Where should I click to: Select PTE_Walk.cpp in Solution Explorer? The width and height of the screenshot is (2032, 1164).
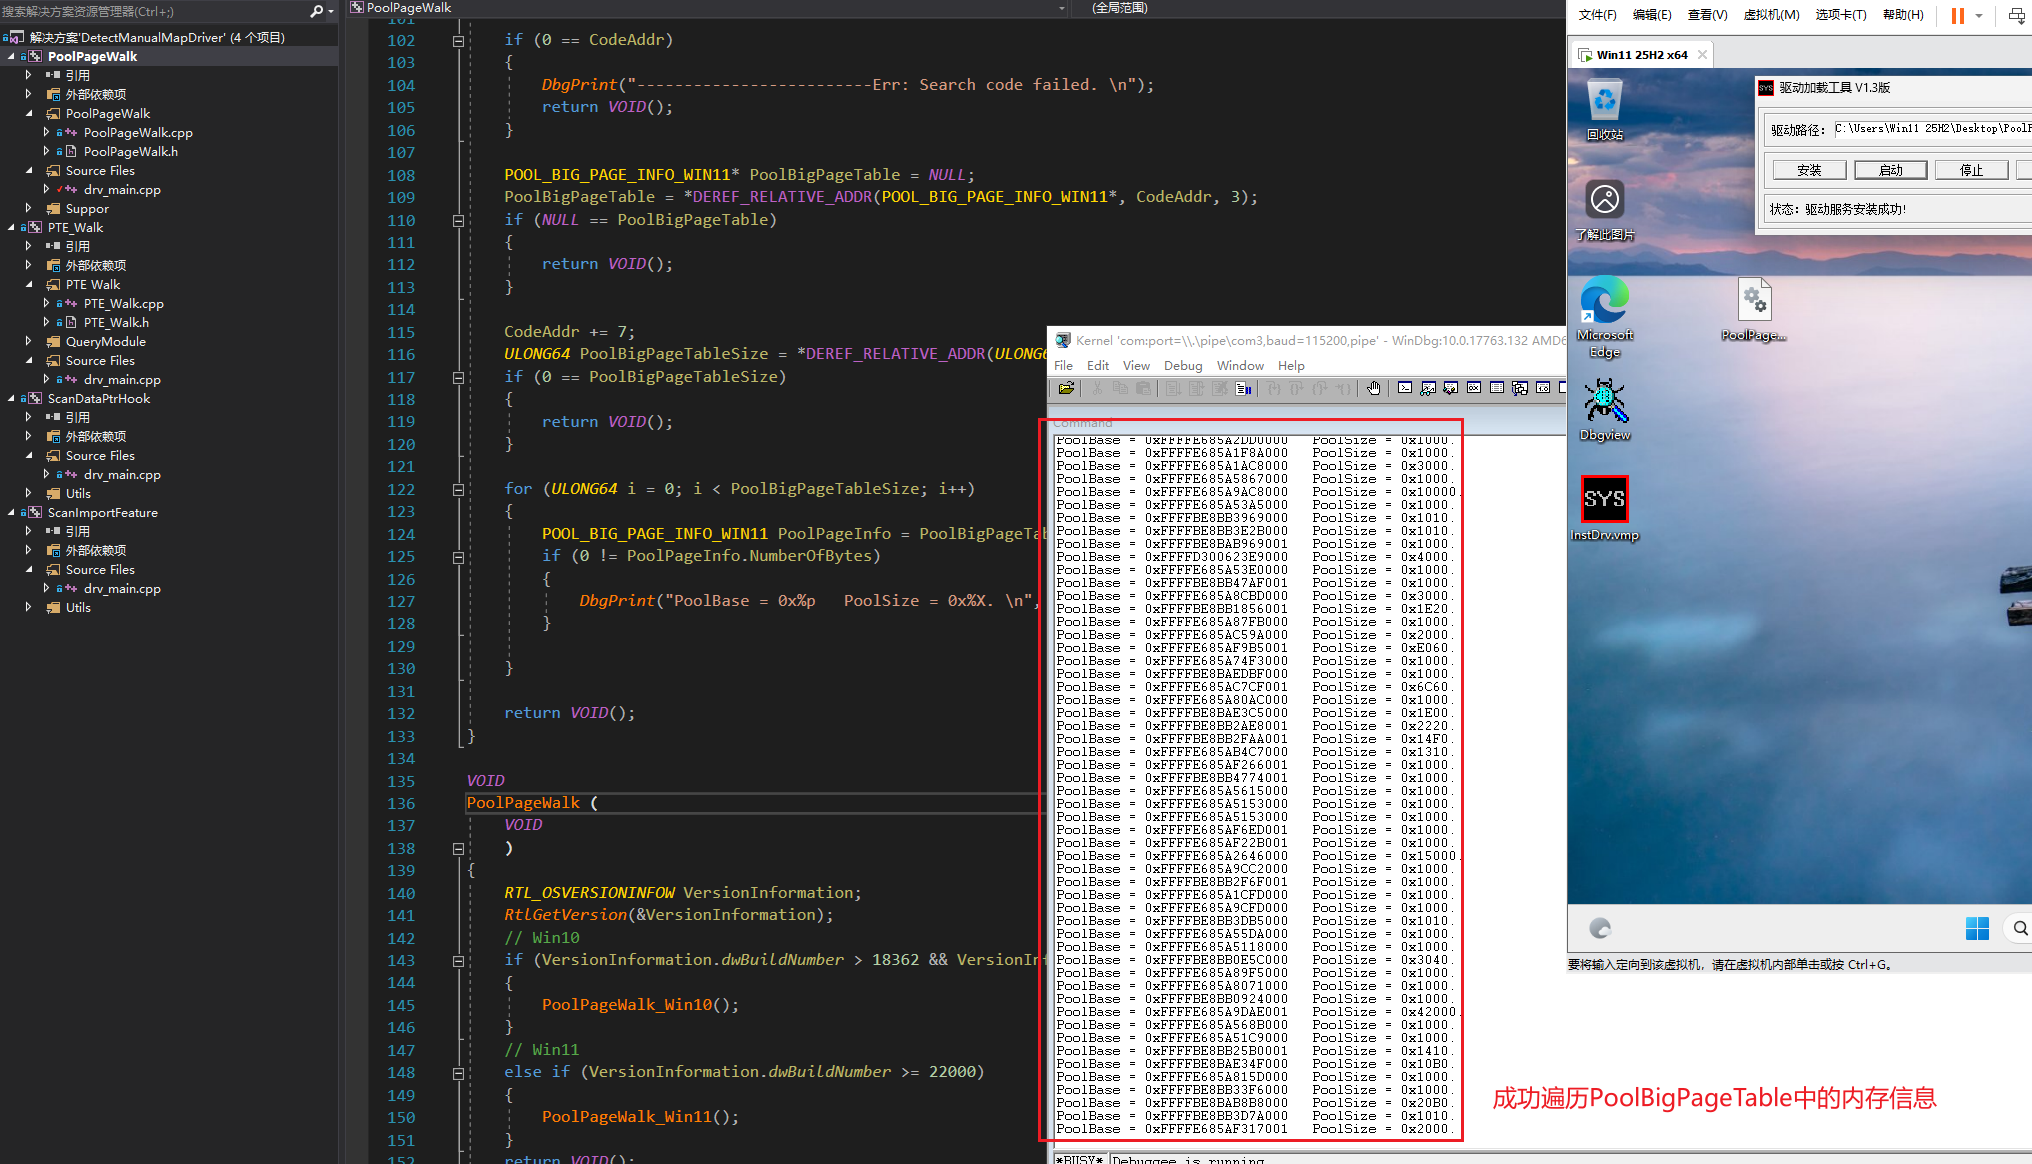click(124, 304)
